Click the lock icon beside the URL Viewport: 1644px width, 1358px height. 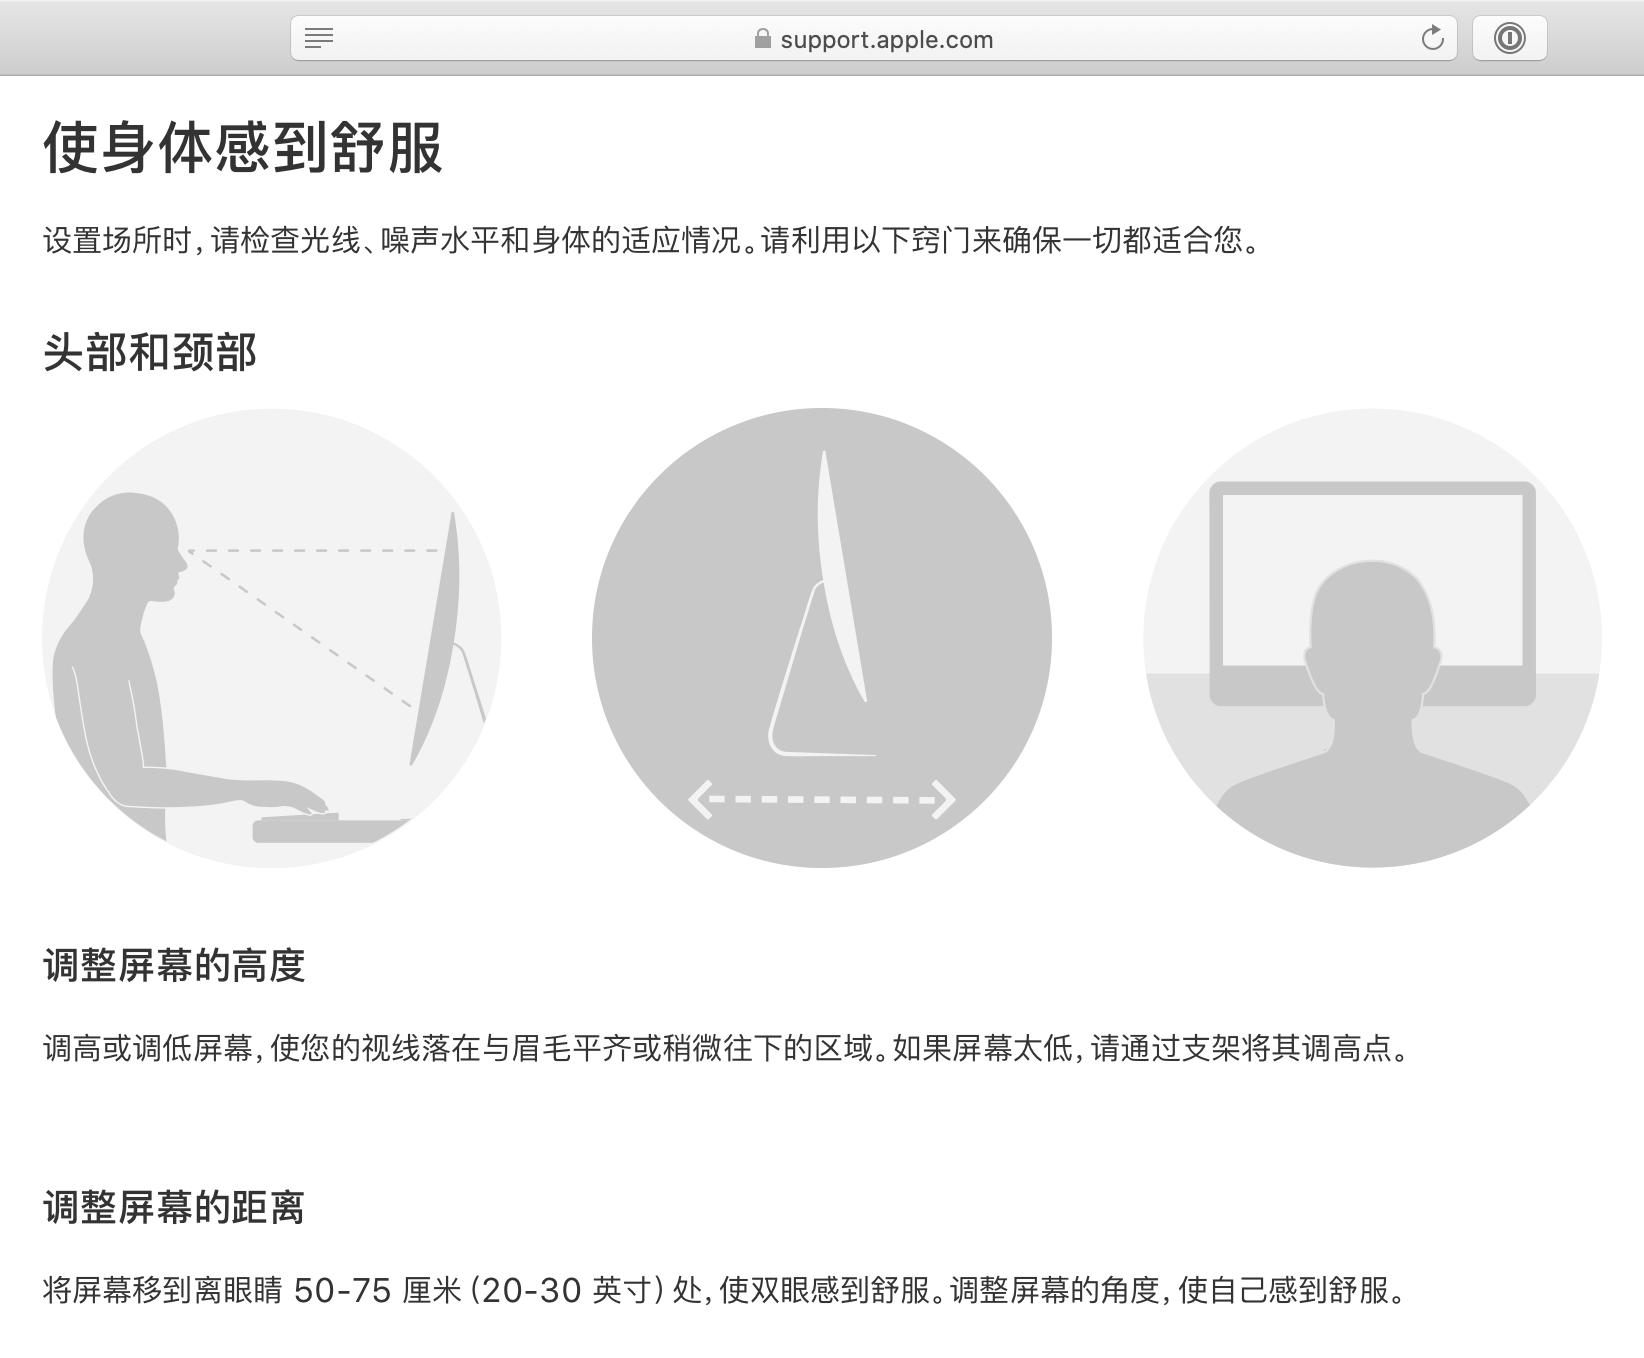pos(763,39)
